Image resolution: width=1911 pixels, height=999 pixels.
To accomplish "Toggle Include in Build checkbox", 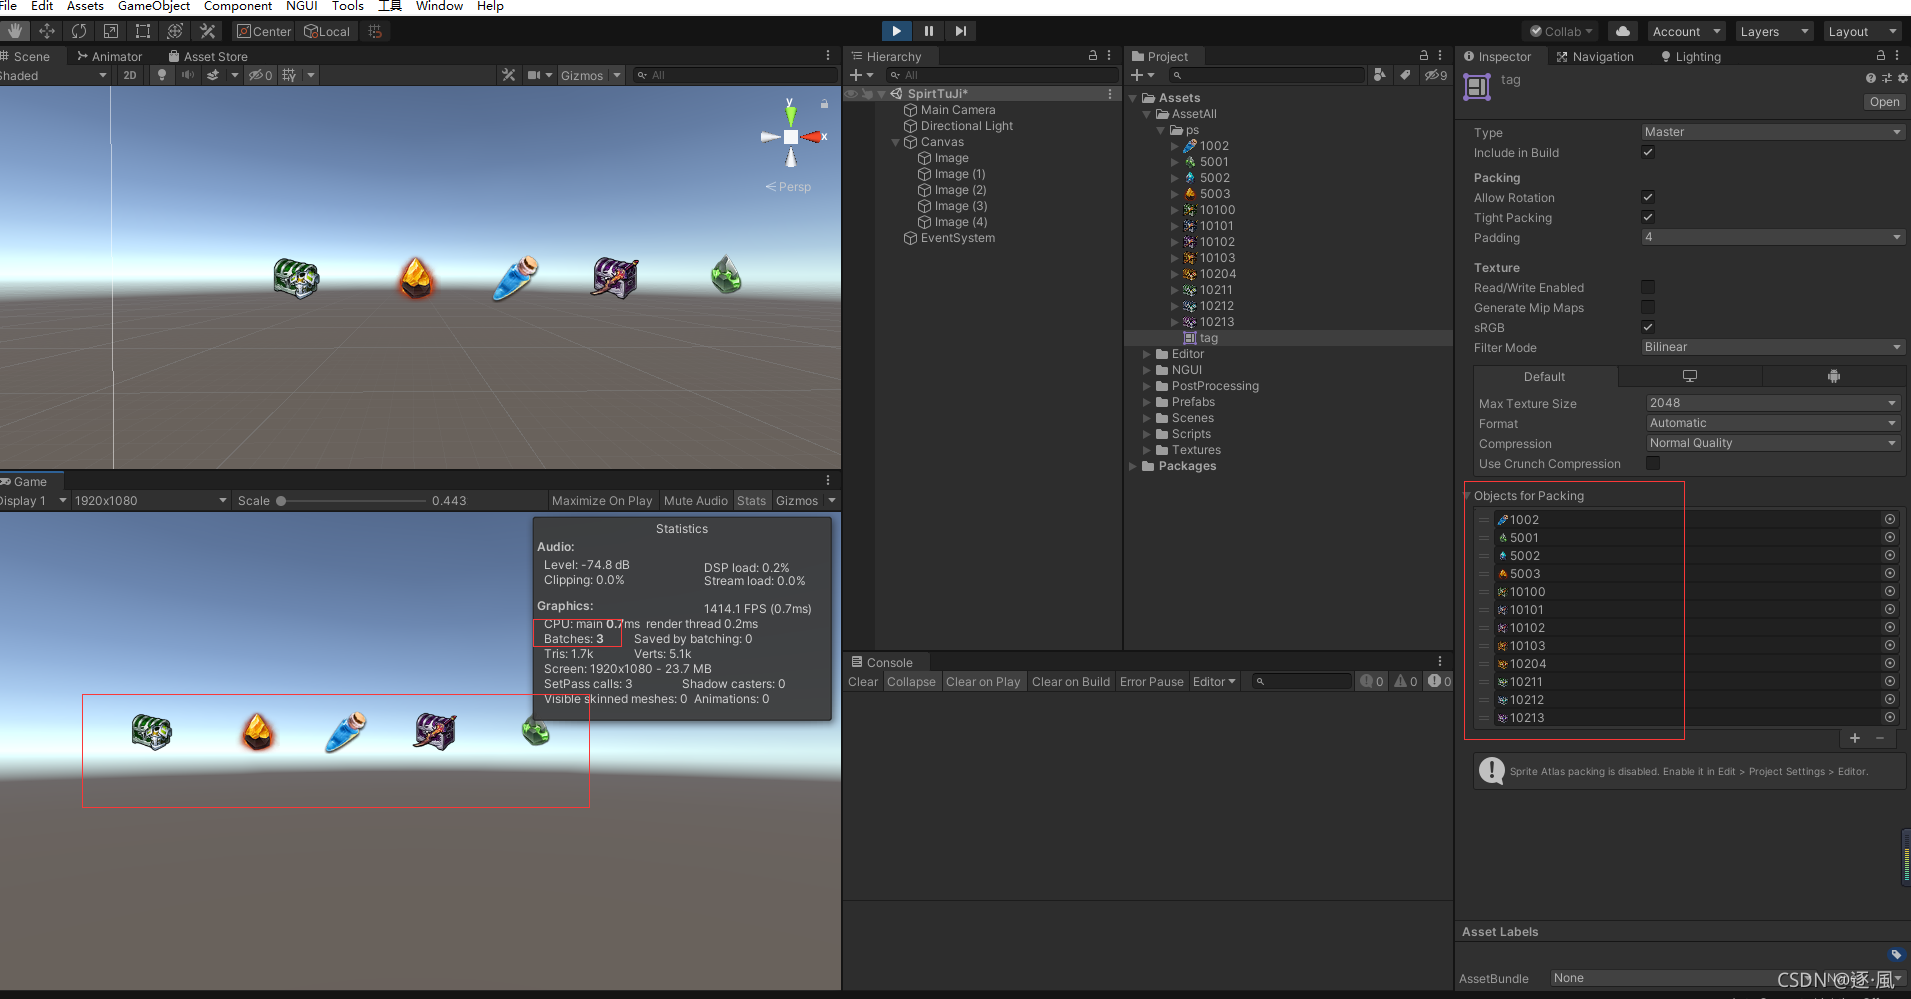I will pos(1648,152).
